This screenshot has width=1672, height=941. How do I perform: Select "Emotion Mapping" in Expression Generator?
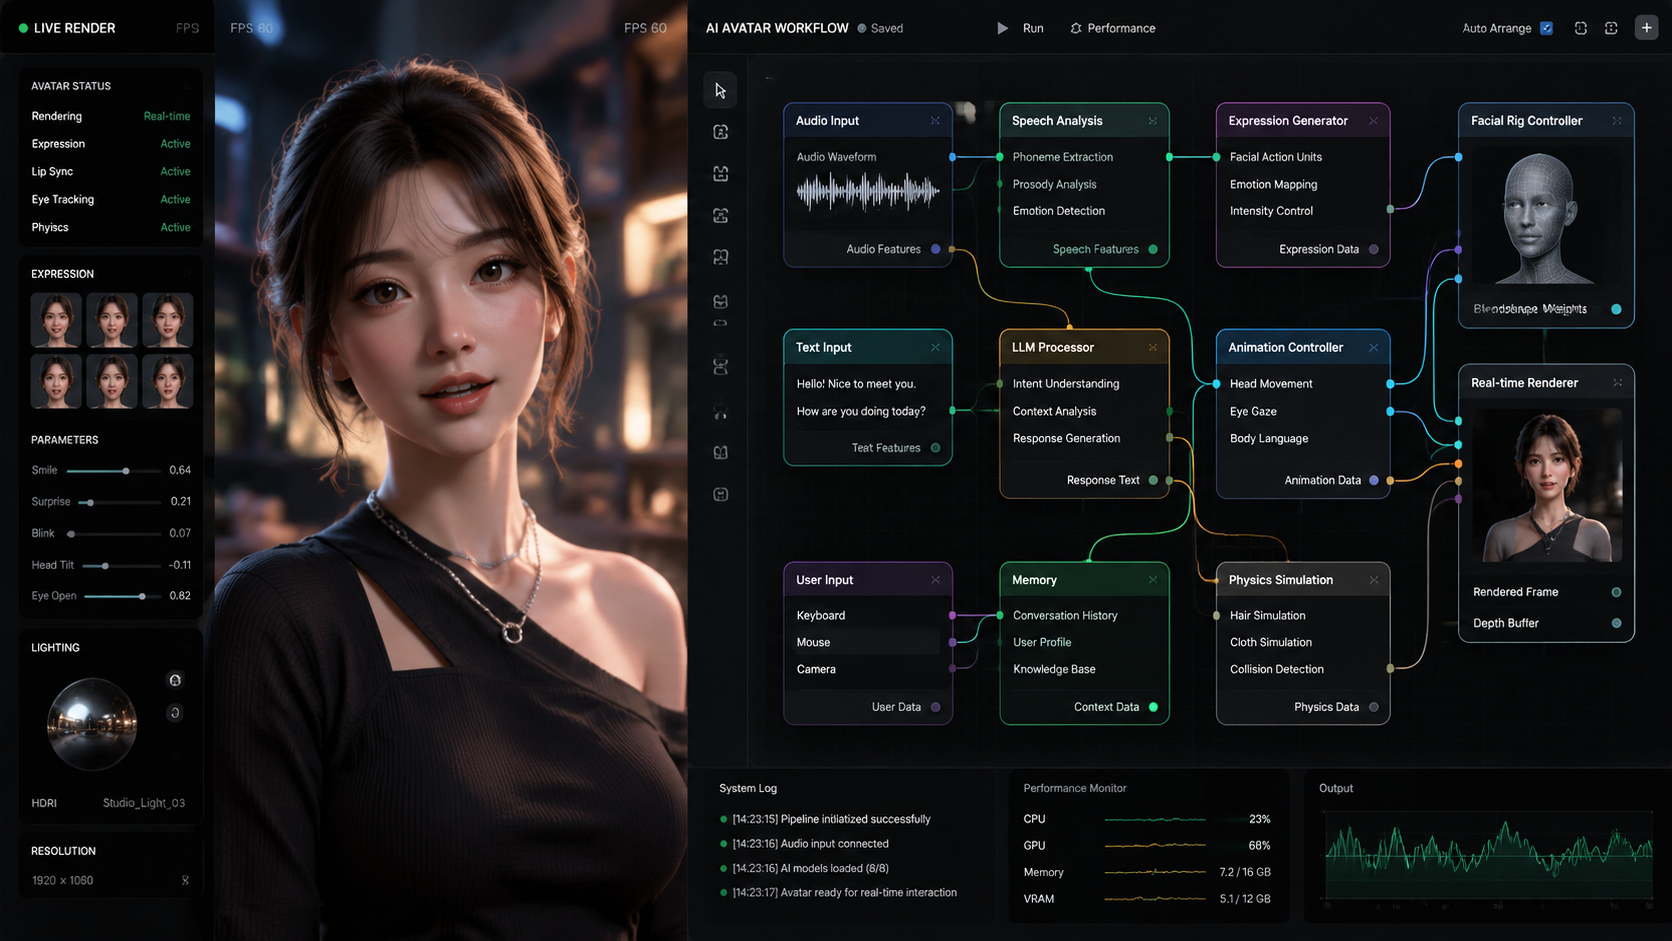pos(1273,184)
